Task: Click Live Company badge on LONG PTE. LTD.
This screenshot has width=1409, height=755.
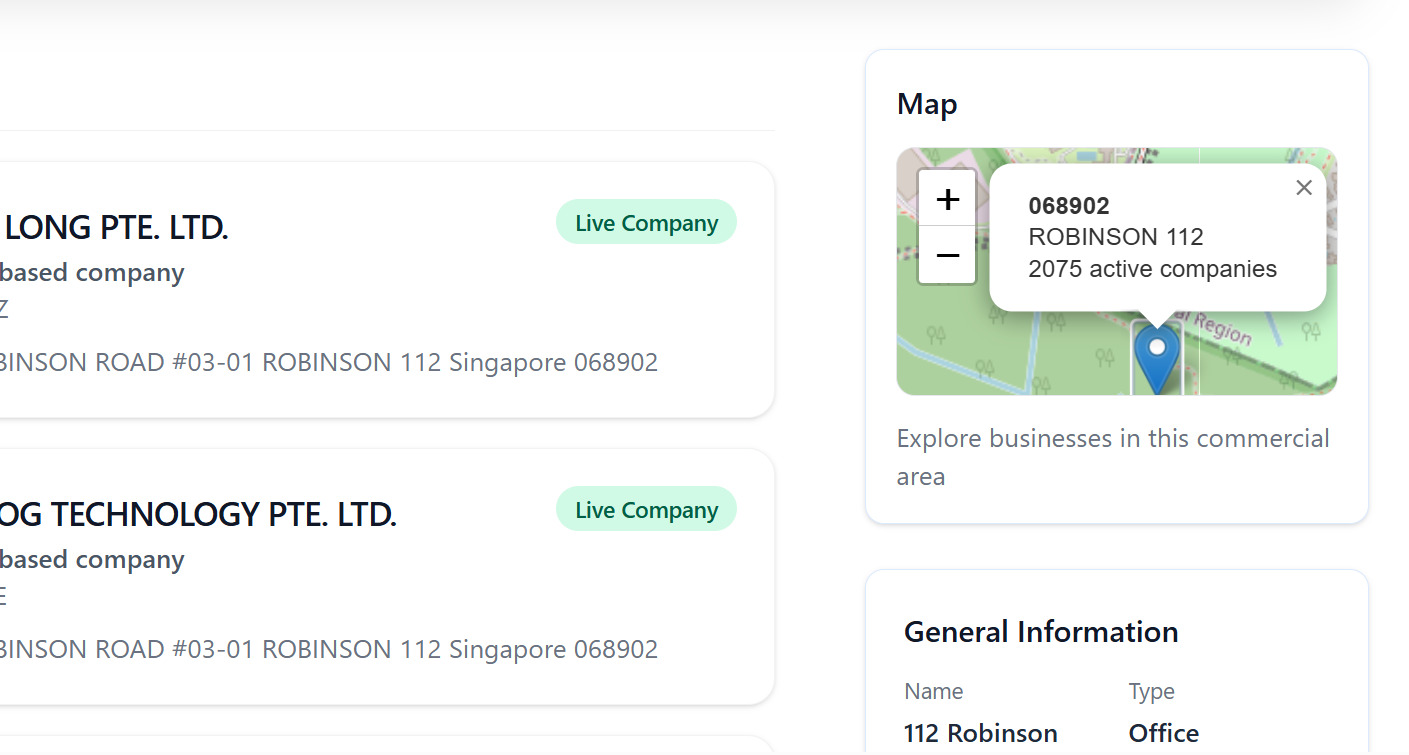Action: click(x=646, y=222)
